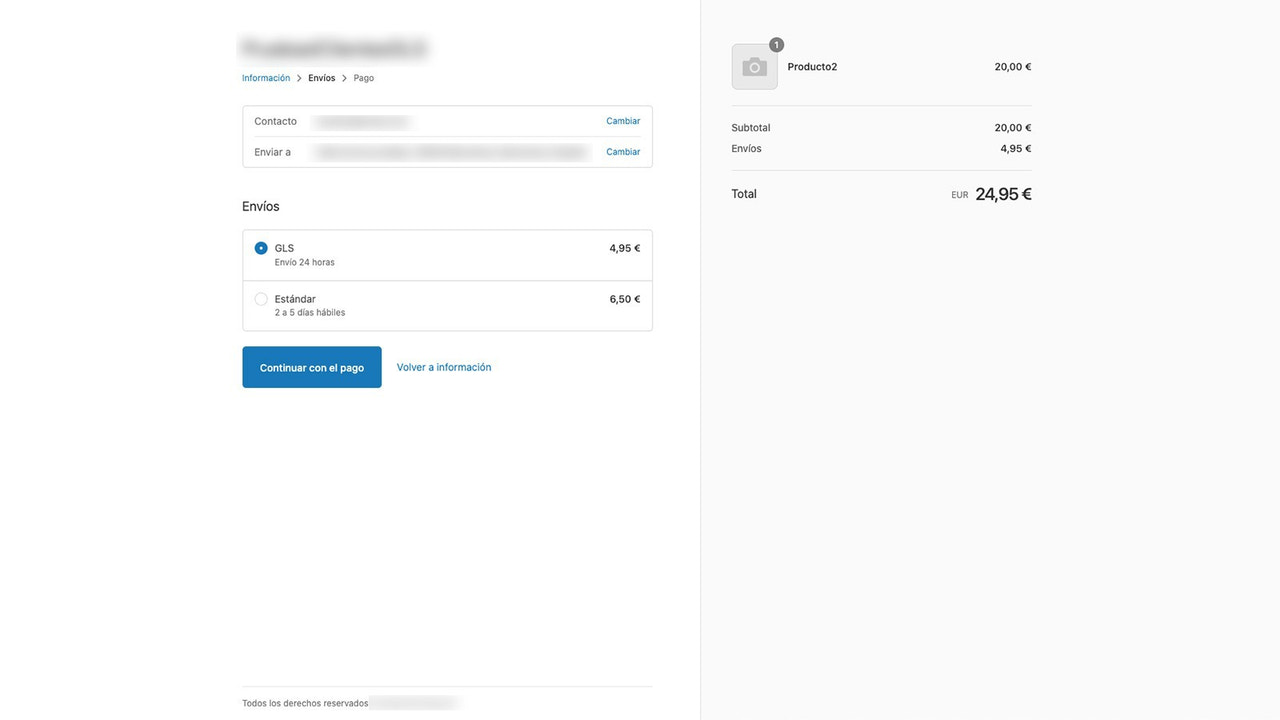Click the 24,95 € total amount

[x=1002, y=193]
